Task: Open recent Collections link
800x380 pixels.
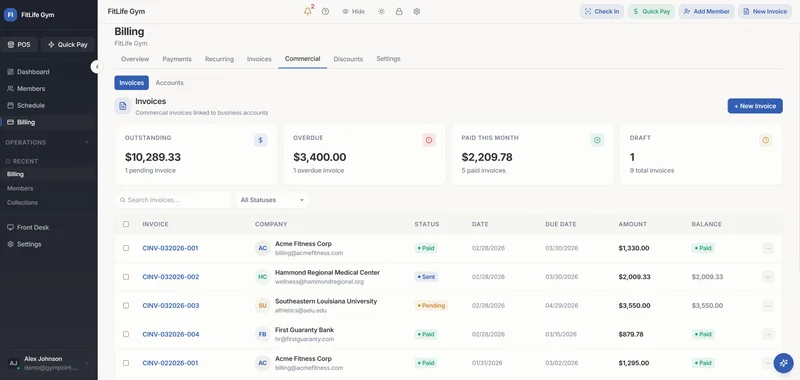Action: click(22, 202)
